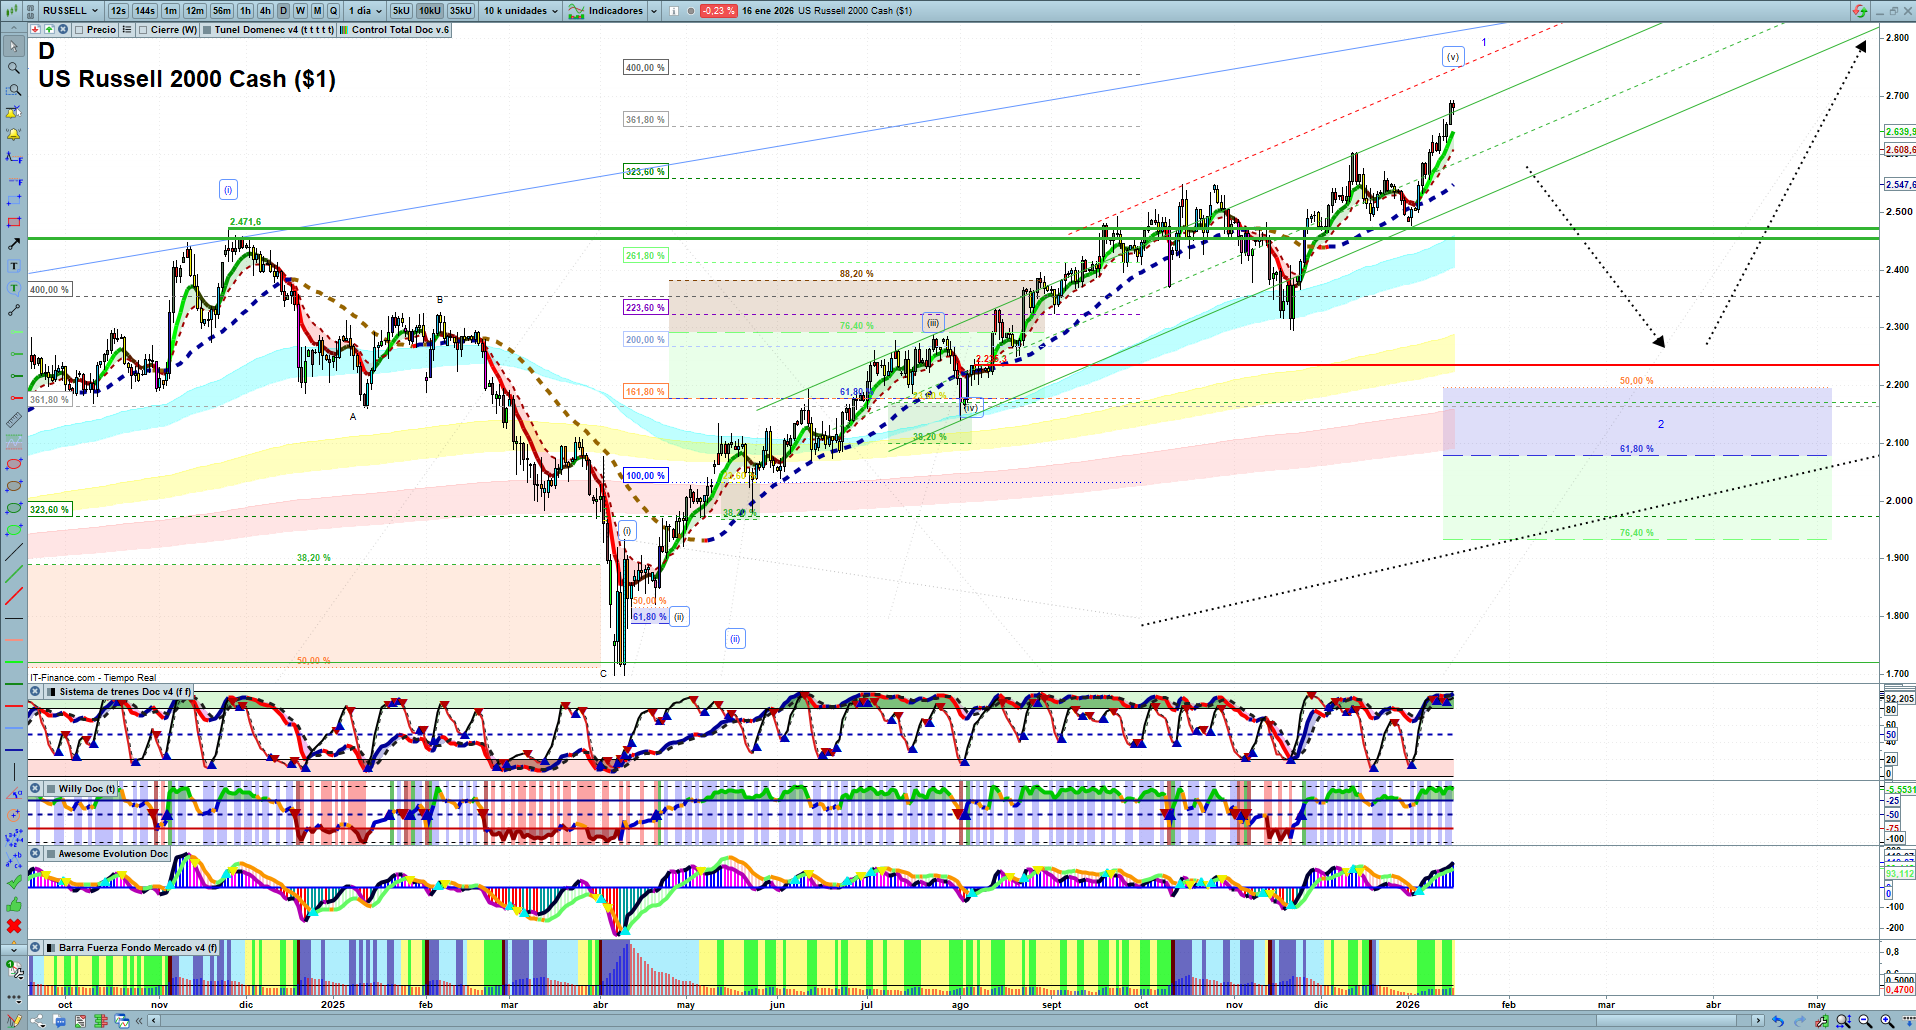Select the W weekly timeframe
Screen dimensions: 1916x1030
tap(300, 11)
